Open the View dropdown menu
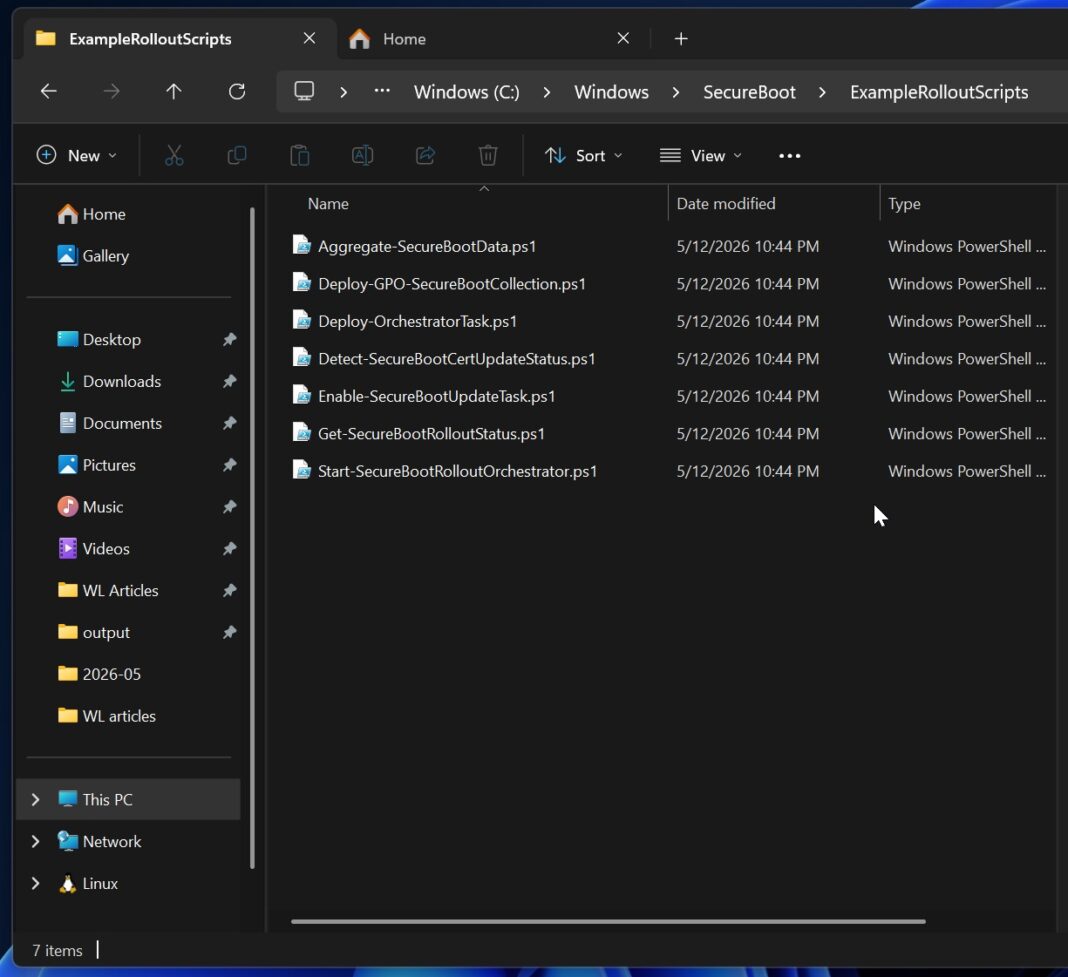 700,156
